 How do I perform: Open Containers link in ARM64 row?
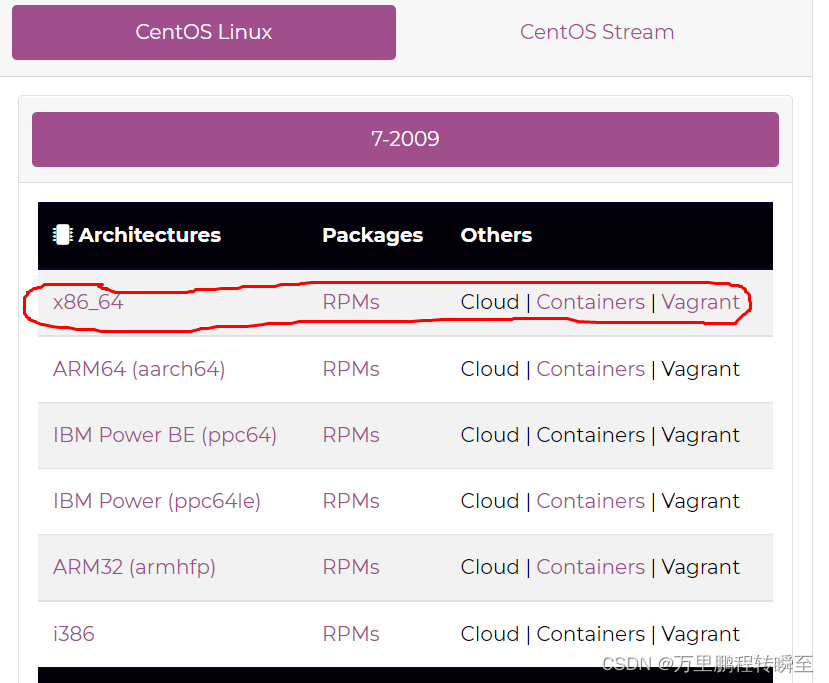coord(591,369)
